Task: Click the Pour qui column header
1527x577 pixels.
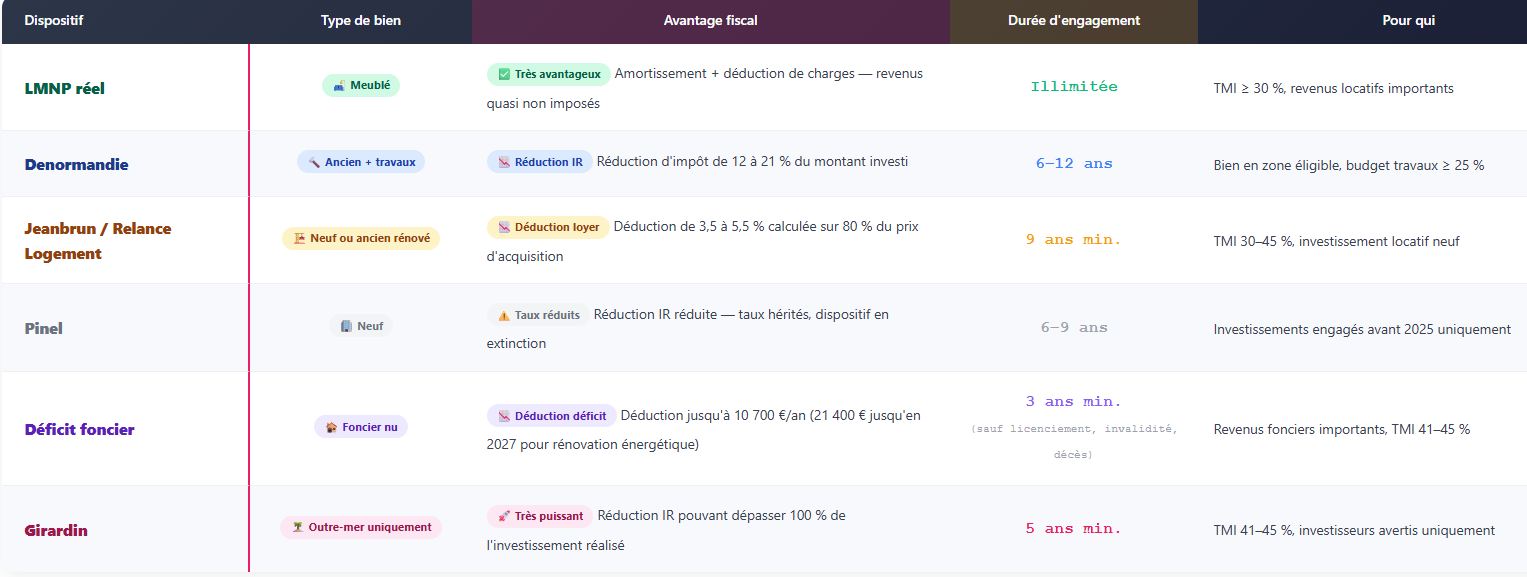Action: 1409,20
